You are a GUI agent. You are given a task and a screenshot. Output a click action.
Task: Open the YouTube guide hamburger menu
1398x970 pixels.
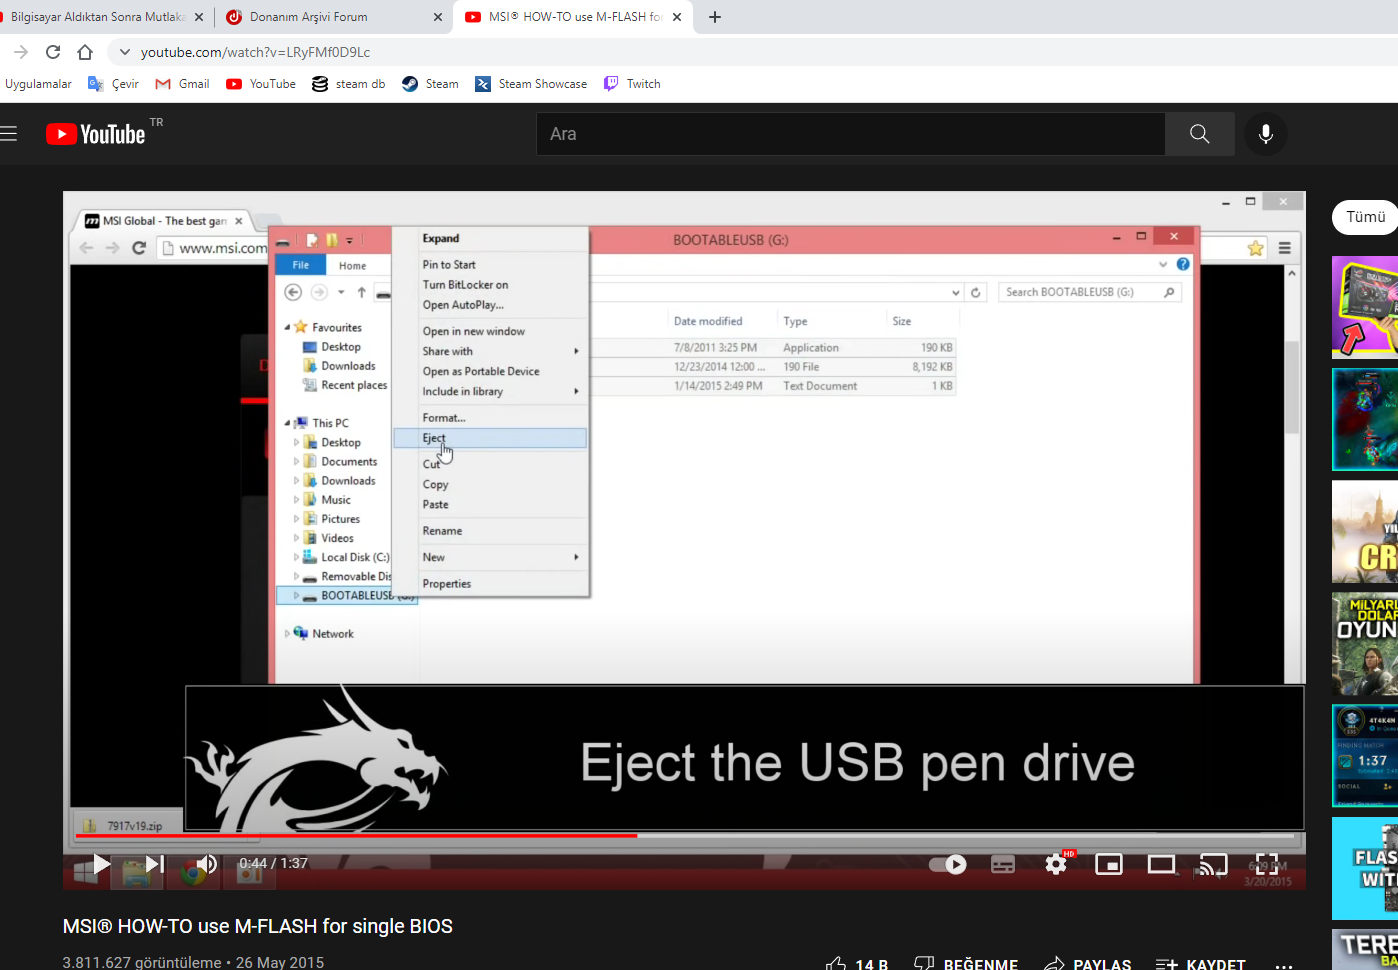(x=9, y=134)
